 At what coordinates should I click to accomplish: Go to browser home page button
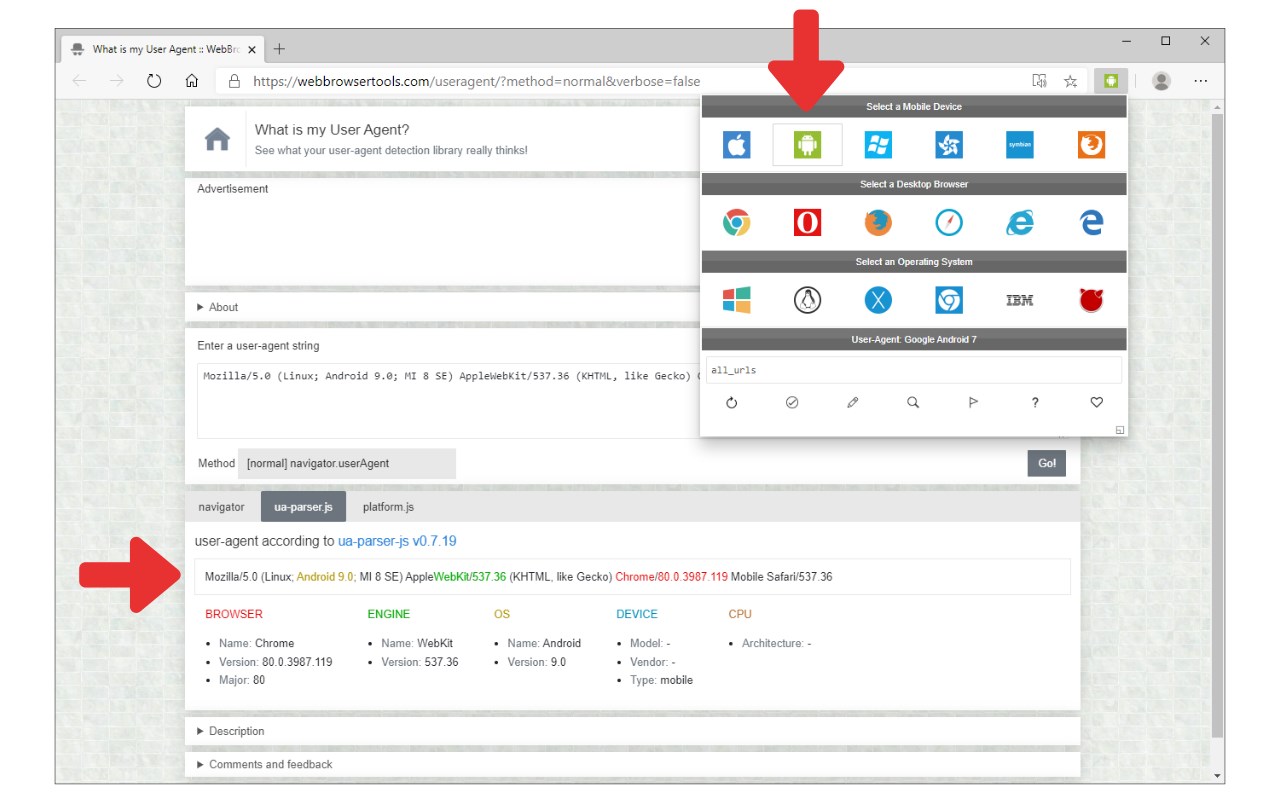click(192, 81)
